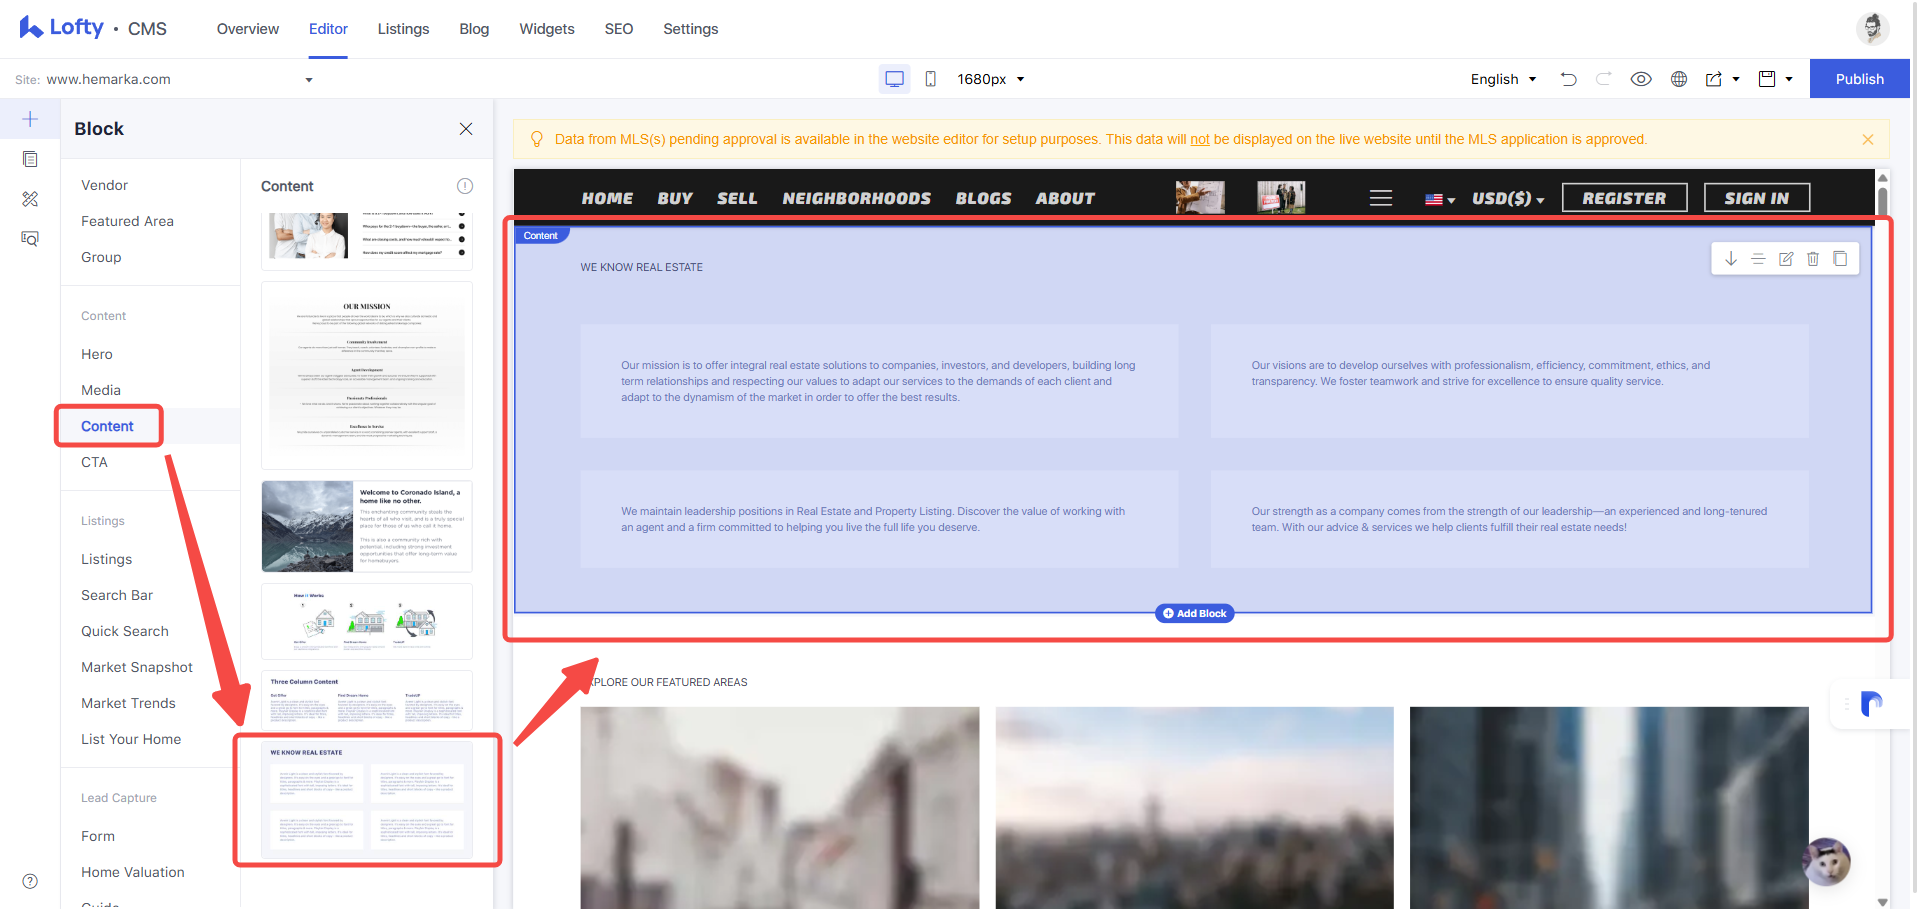Image resolution: width=1919 pixels, height=909 pixels.
Task: Open the Blog tab
Action: coord(474,29)
